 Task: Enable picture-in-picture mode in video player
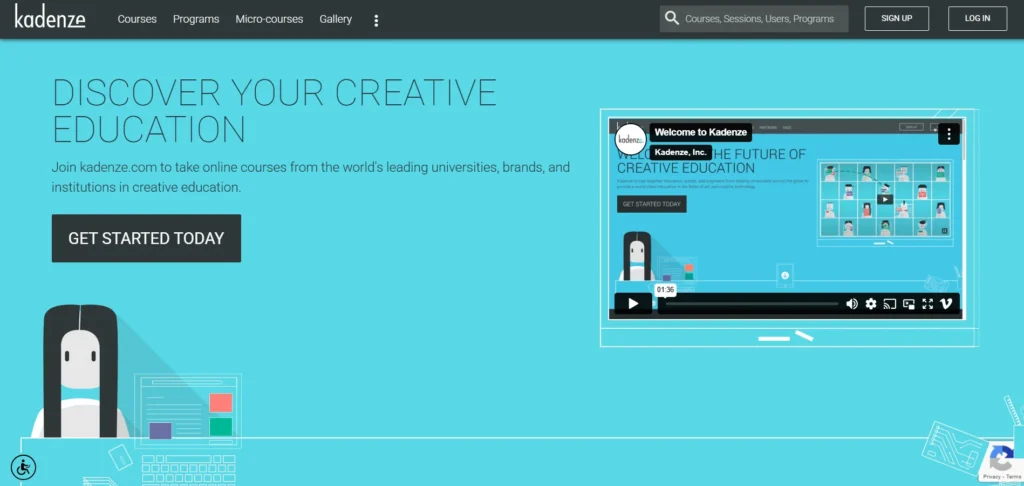[909, 304]
